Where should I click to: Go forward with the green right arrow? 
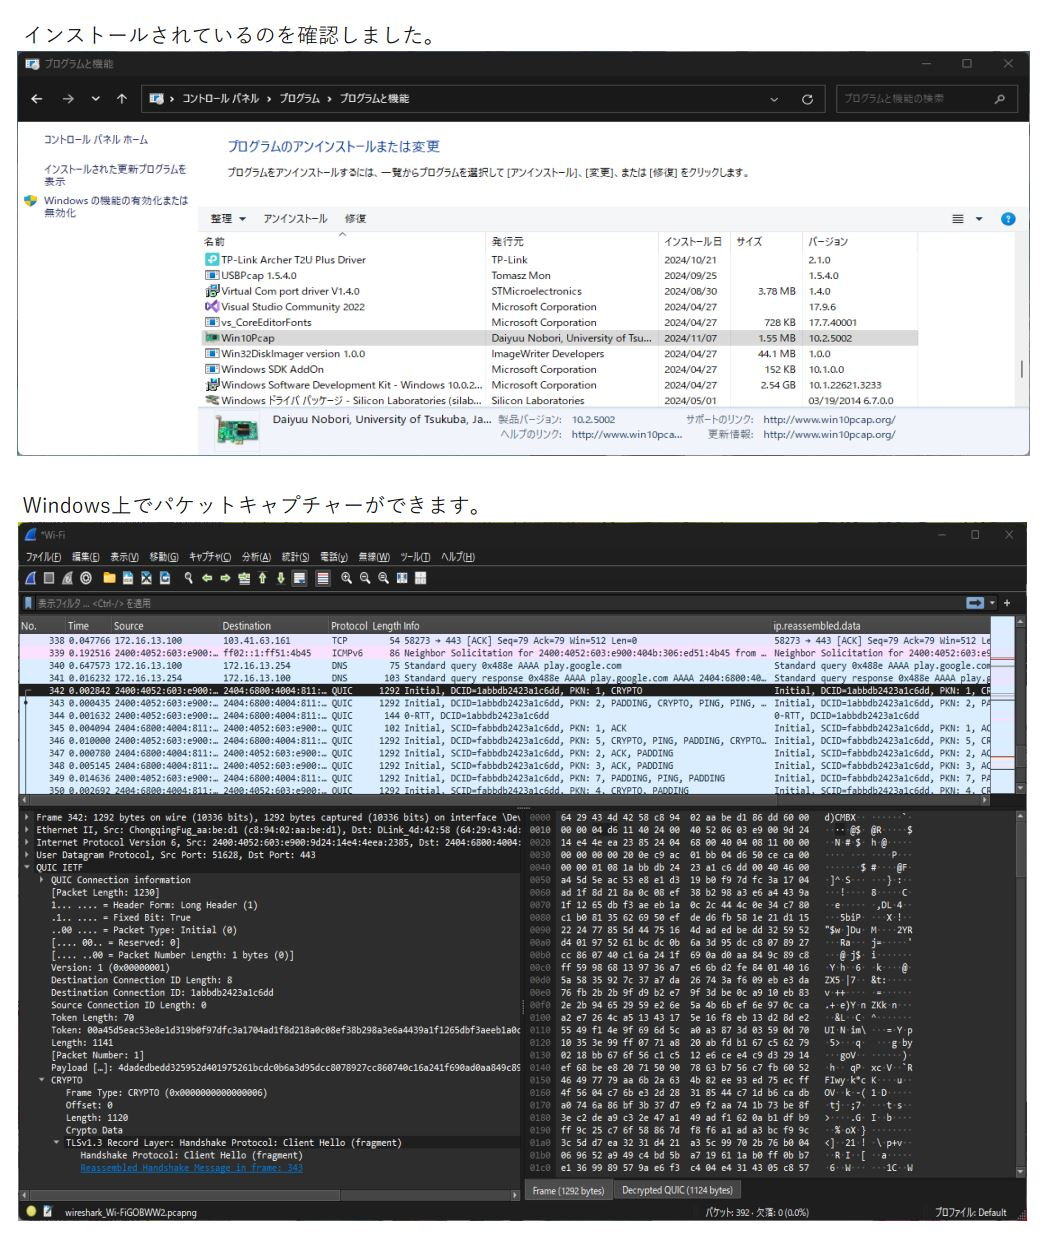tap(225, 578)
